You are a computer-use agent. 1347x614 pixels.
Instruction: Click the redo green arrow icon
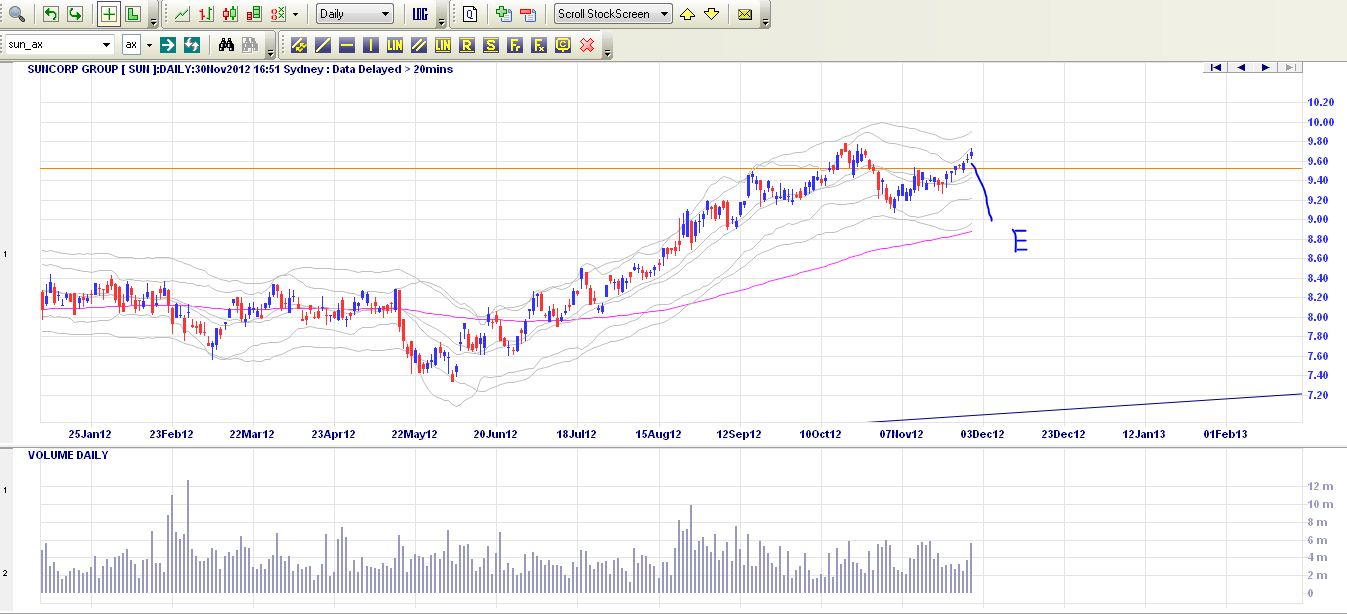[74, 14]
